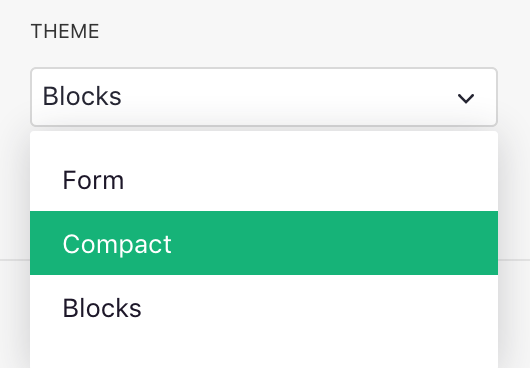This screenshot has height=368, width=530.
Task: Close the theme list via the down chevron
Action: pyautogui.click(x=466, y=98)
